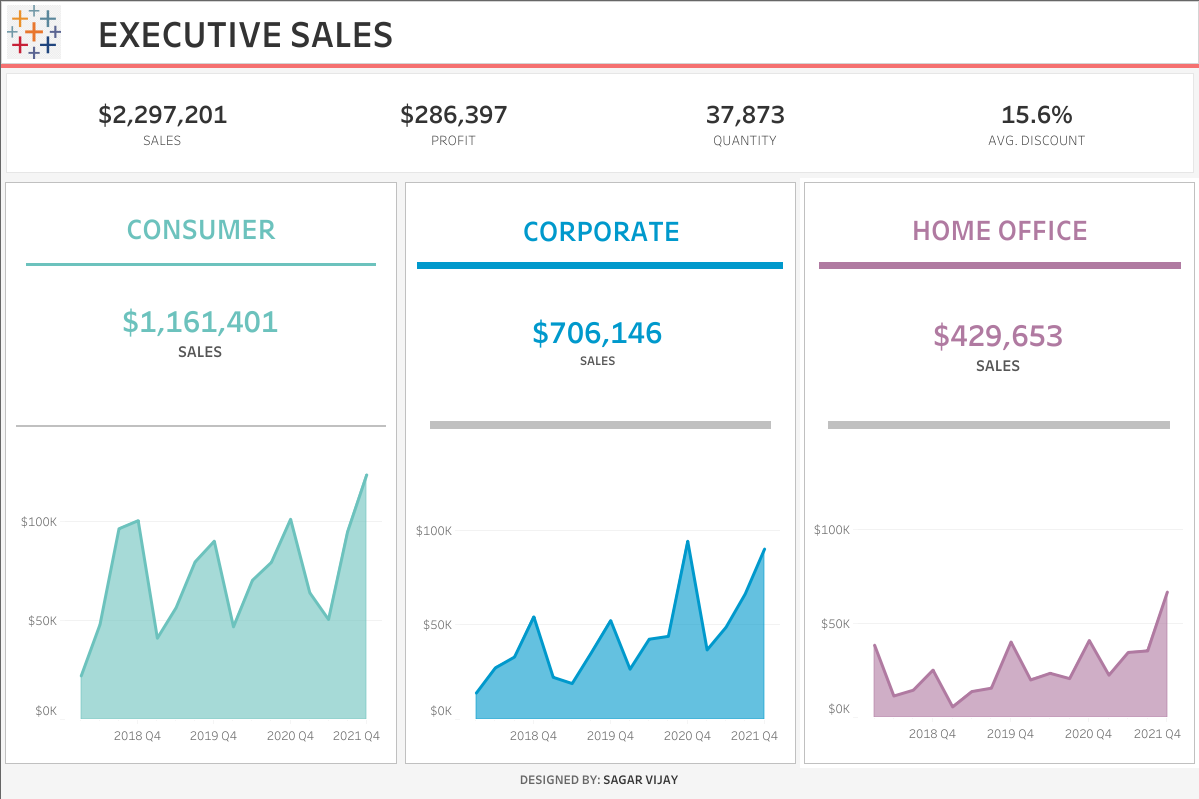Click the SAGAR VIJAY designer credit
Screen dimensions: 1199x799
[x=640, y=780]
